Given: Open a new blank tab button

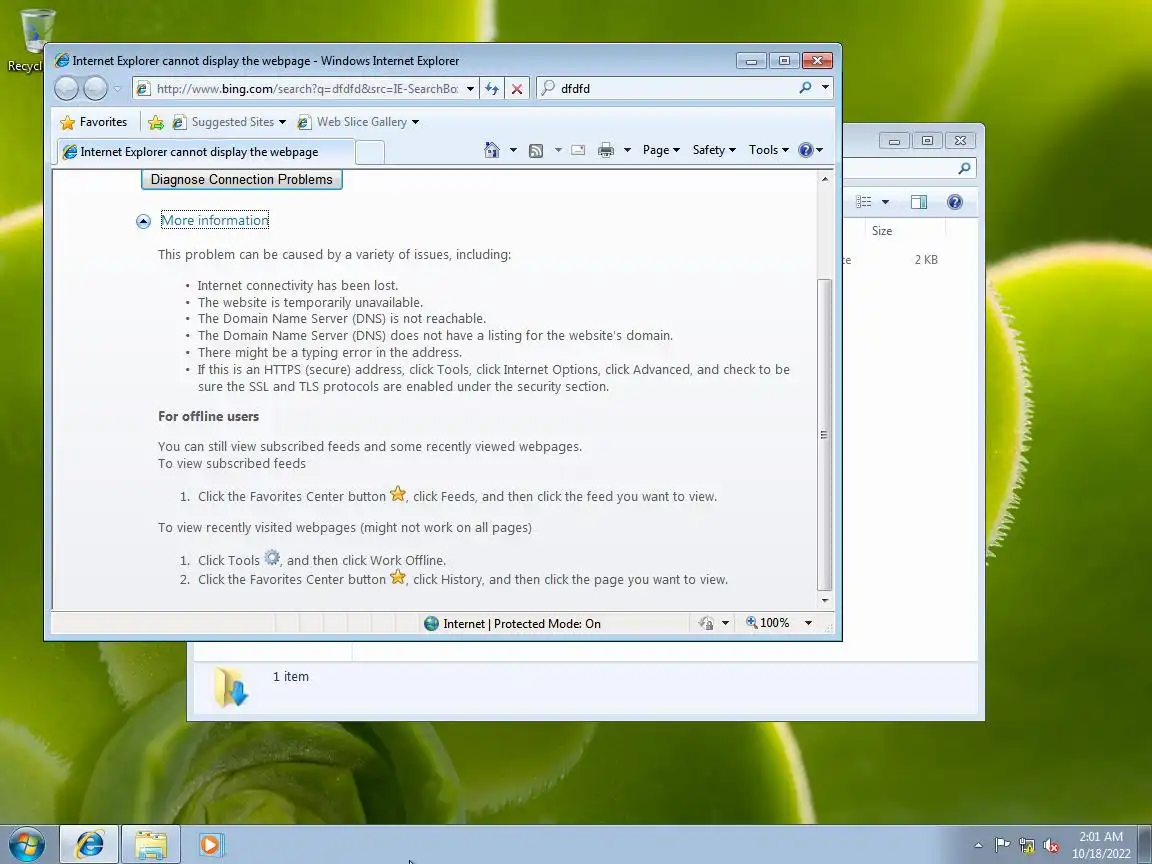Looking at the screenshot, I should pos(370,152).
